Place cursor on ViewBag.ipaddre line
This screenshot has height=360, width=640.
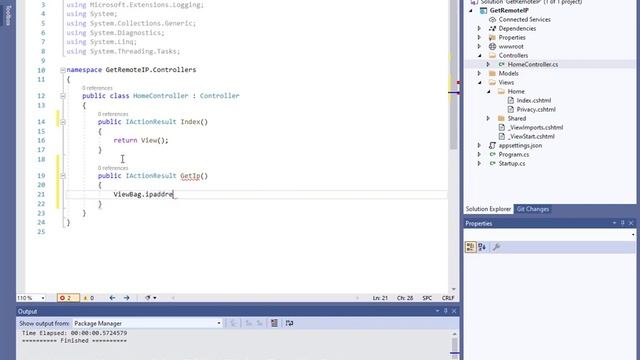coord(256,194)
